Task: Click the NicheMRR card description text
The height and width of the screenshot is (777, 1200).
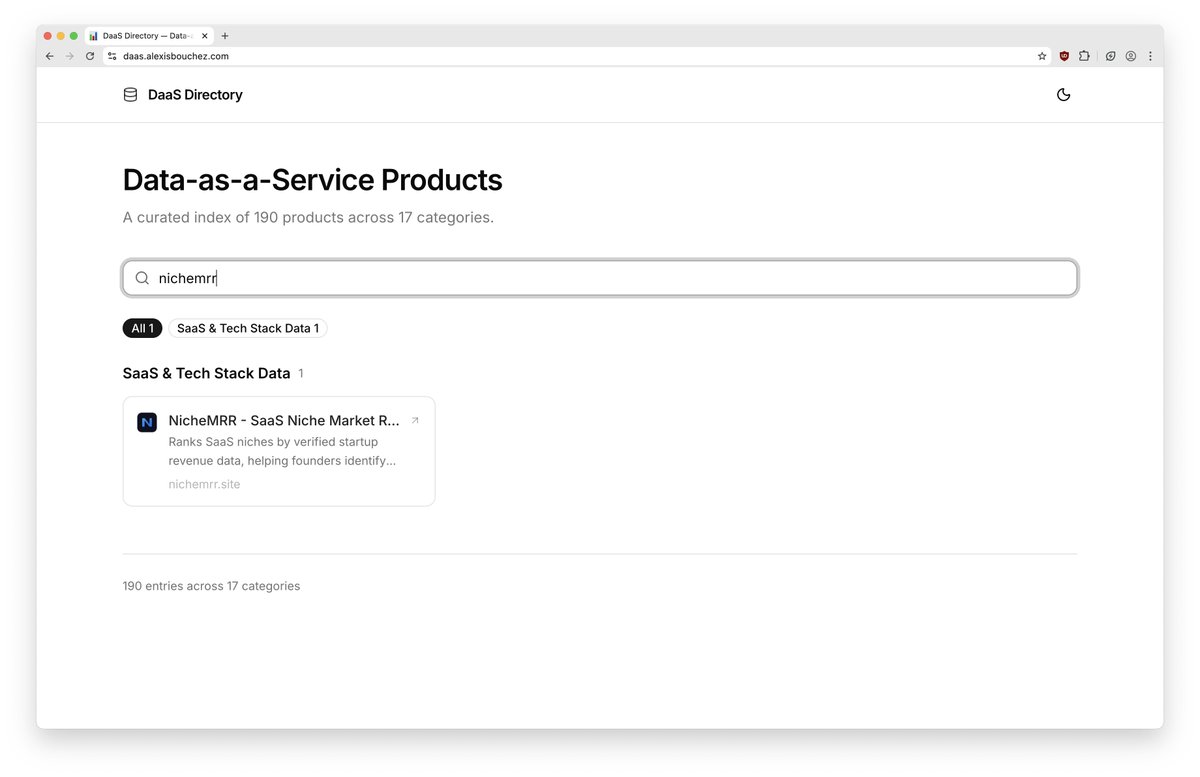Action: click(283, 451)
